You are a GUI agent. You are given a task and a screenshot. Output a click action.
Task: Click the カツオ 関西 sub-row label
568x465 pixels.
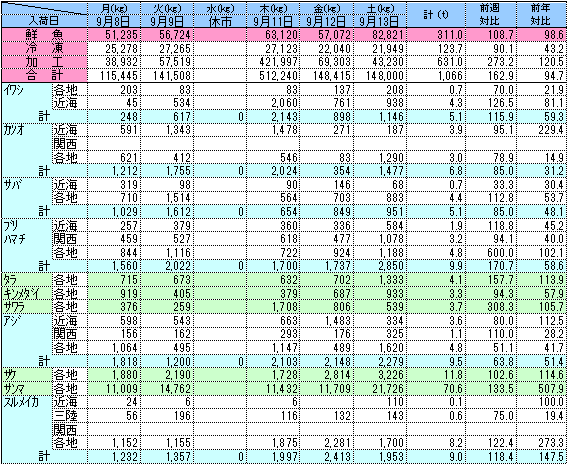coord(65,144)
